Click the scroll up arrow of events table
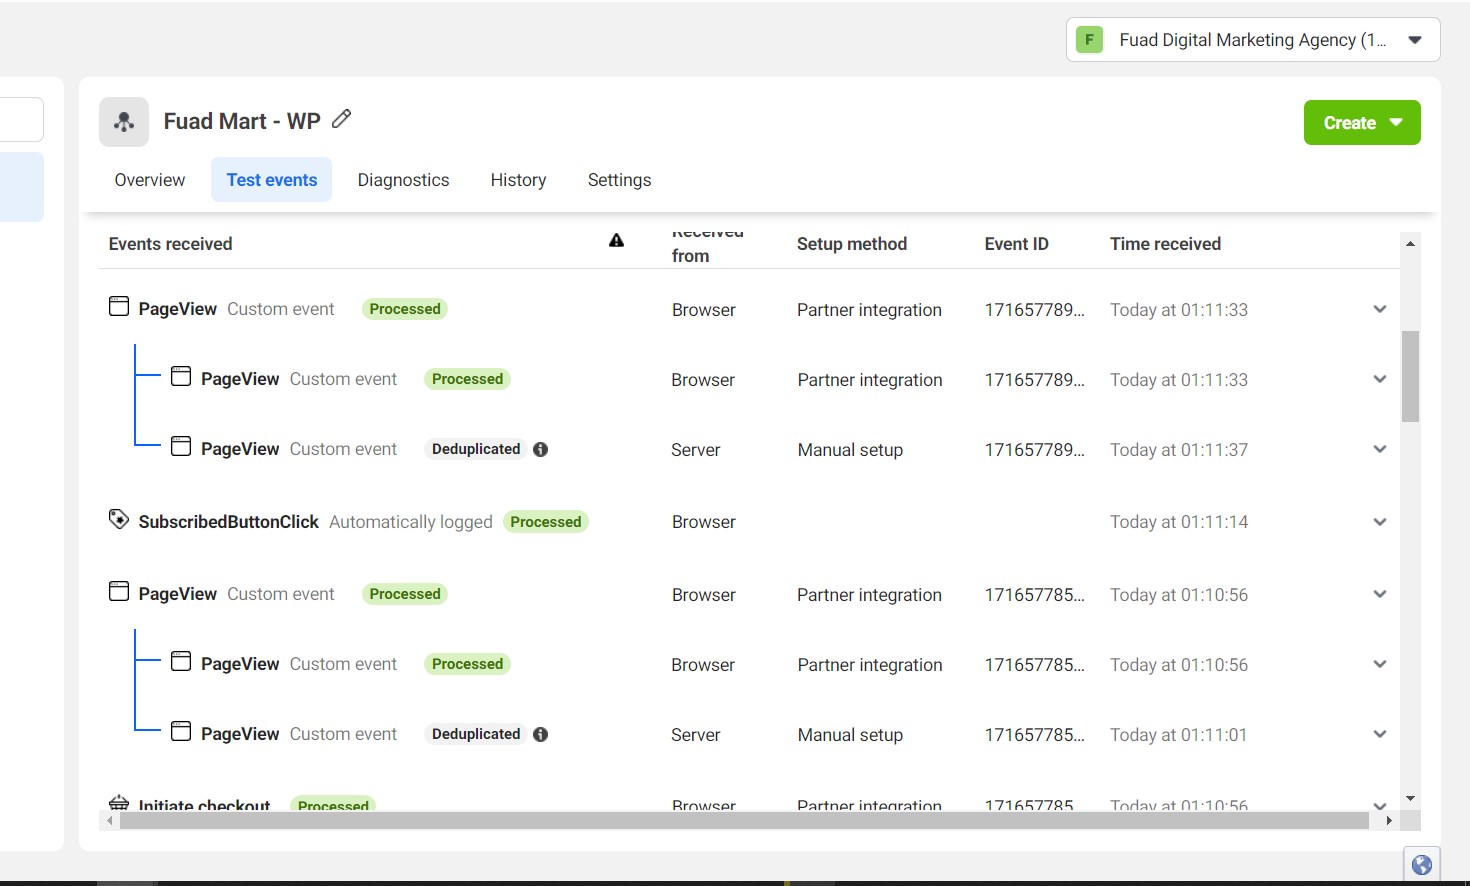Viewport: 1470px width, 886px height. point(1410,243)
